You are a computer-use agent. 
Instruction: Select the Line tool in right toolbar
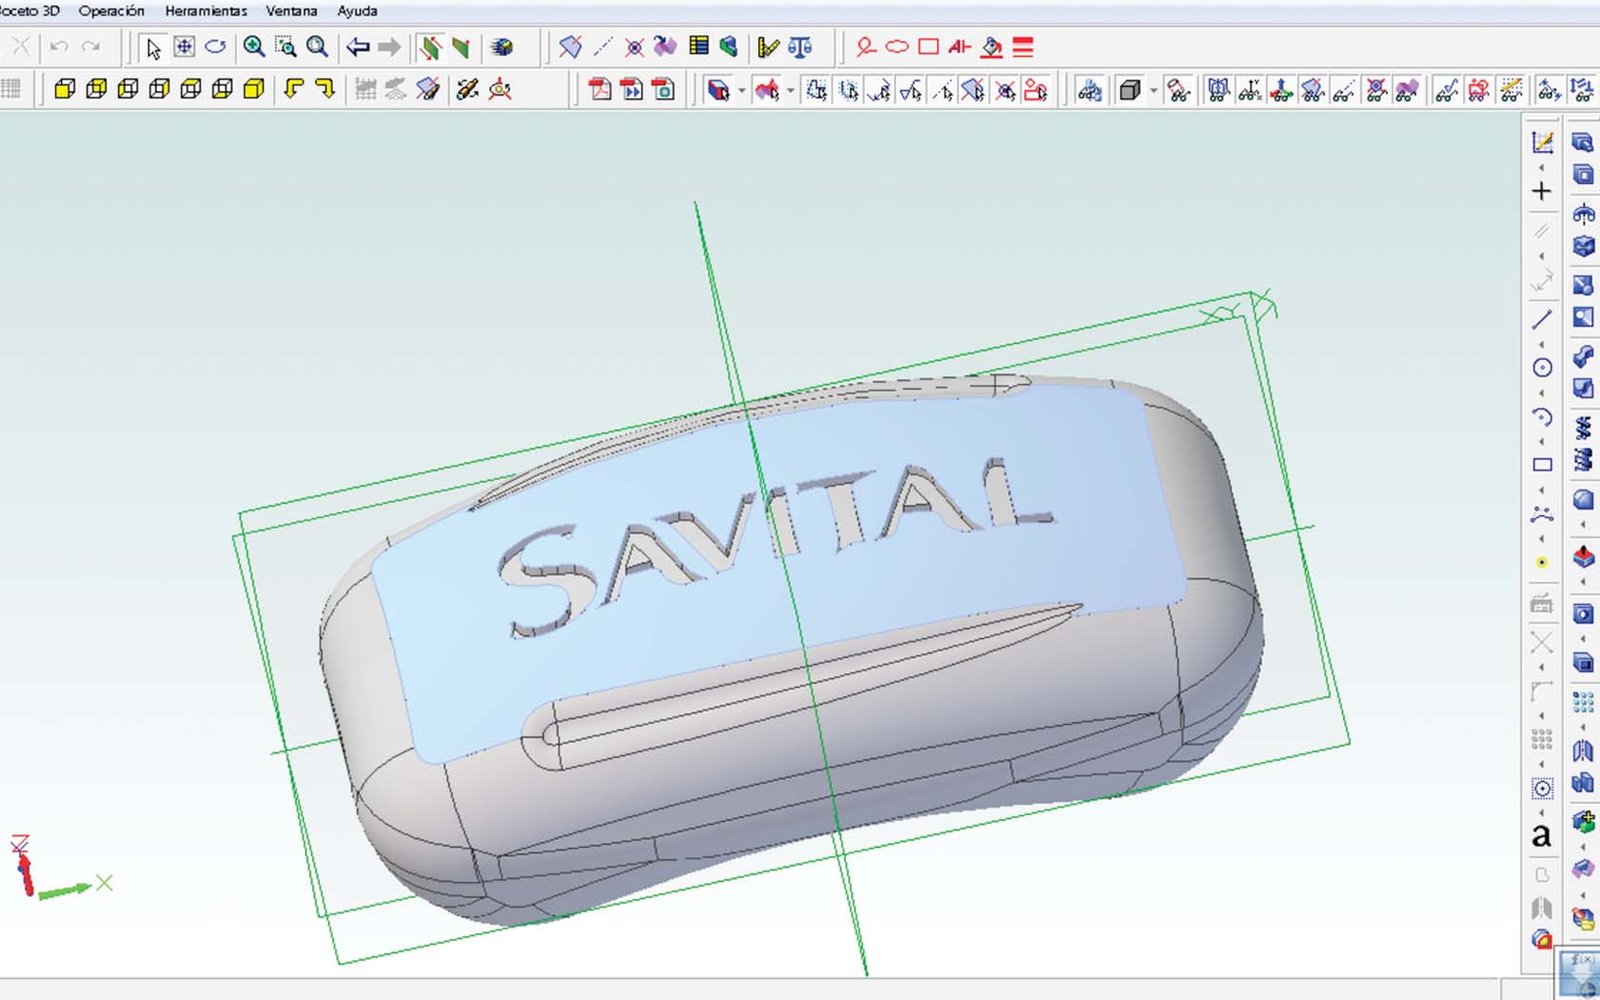coord(1542,320)
